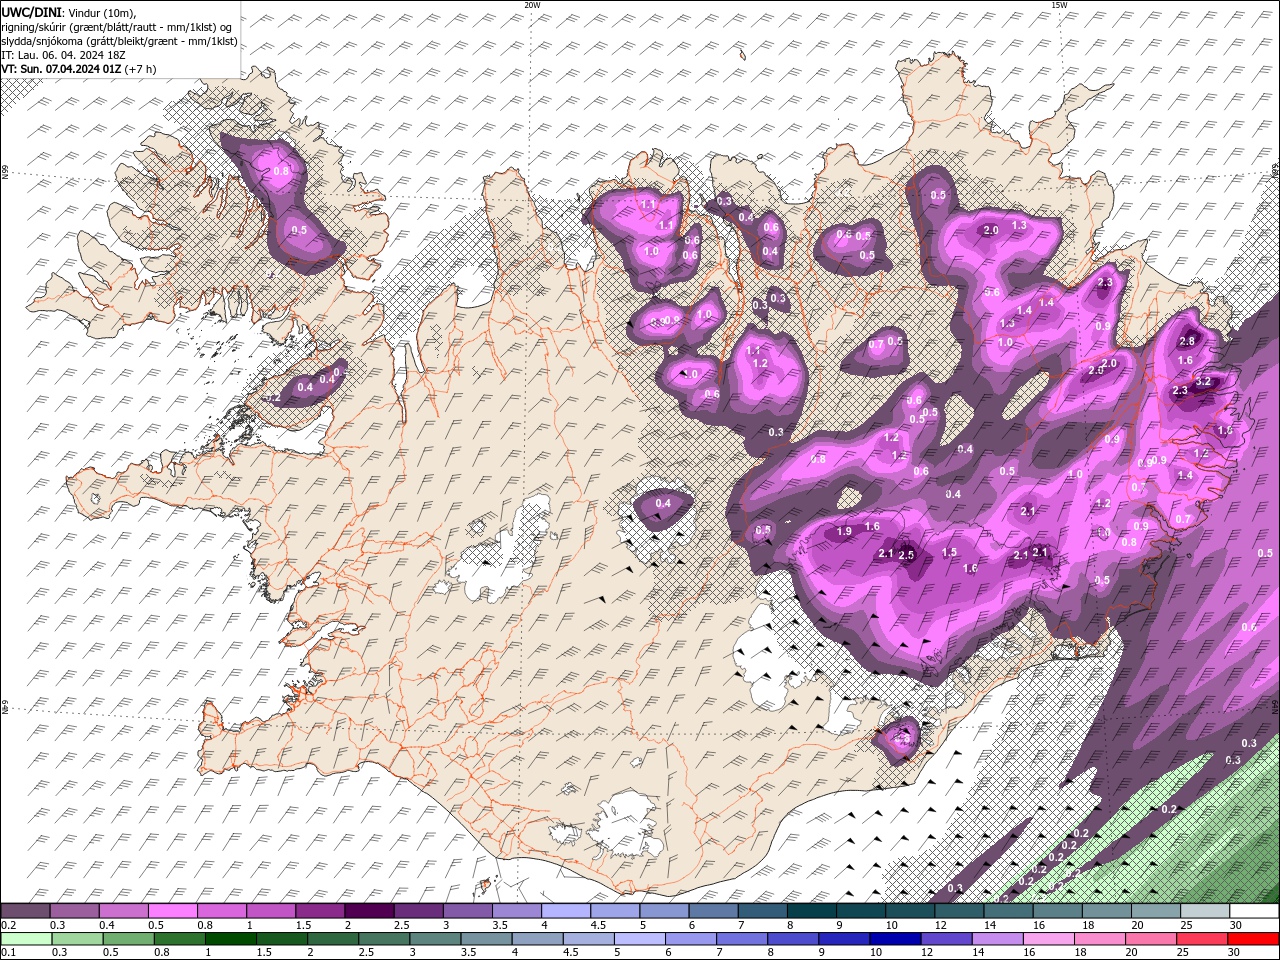Click the 3.2 snowfall value on the map

click(x=1203, y=381)
